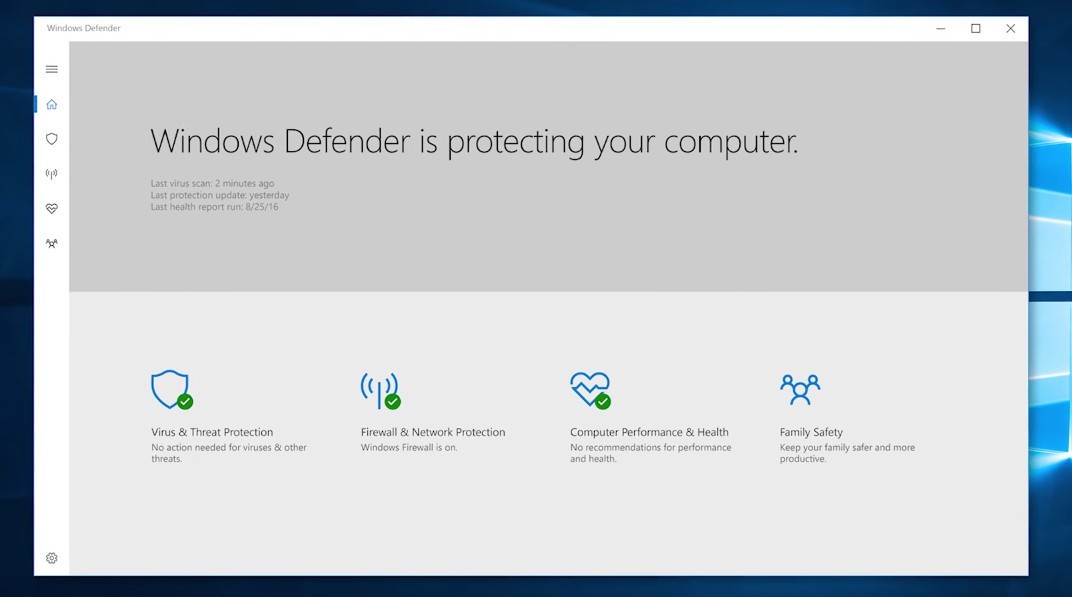Image resolution: width=1072 pixels, height=597 pixels.
Task: Open the sidebar heart health icon
Action: click(52, 208)
